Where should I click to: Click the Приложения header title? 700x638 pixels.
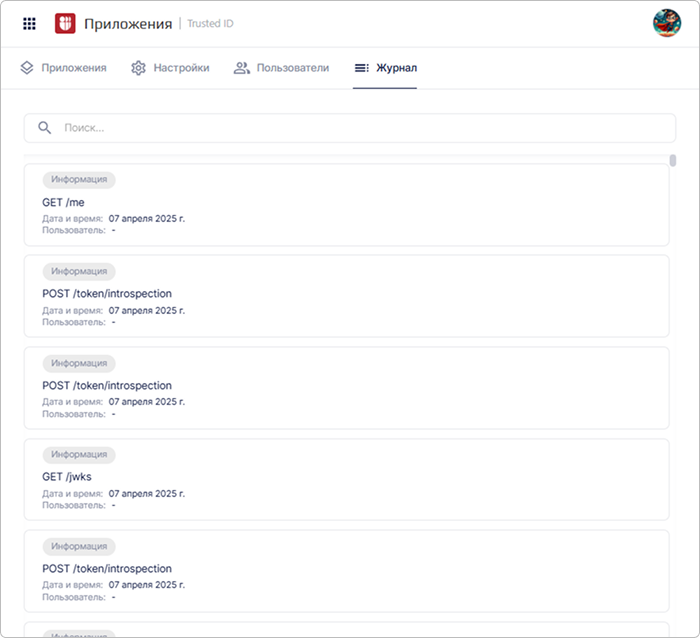click(x=128, y=24)
